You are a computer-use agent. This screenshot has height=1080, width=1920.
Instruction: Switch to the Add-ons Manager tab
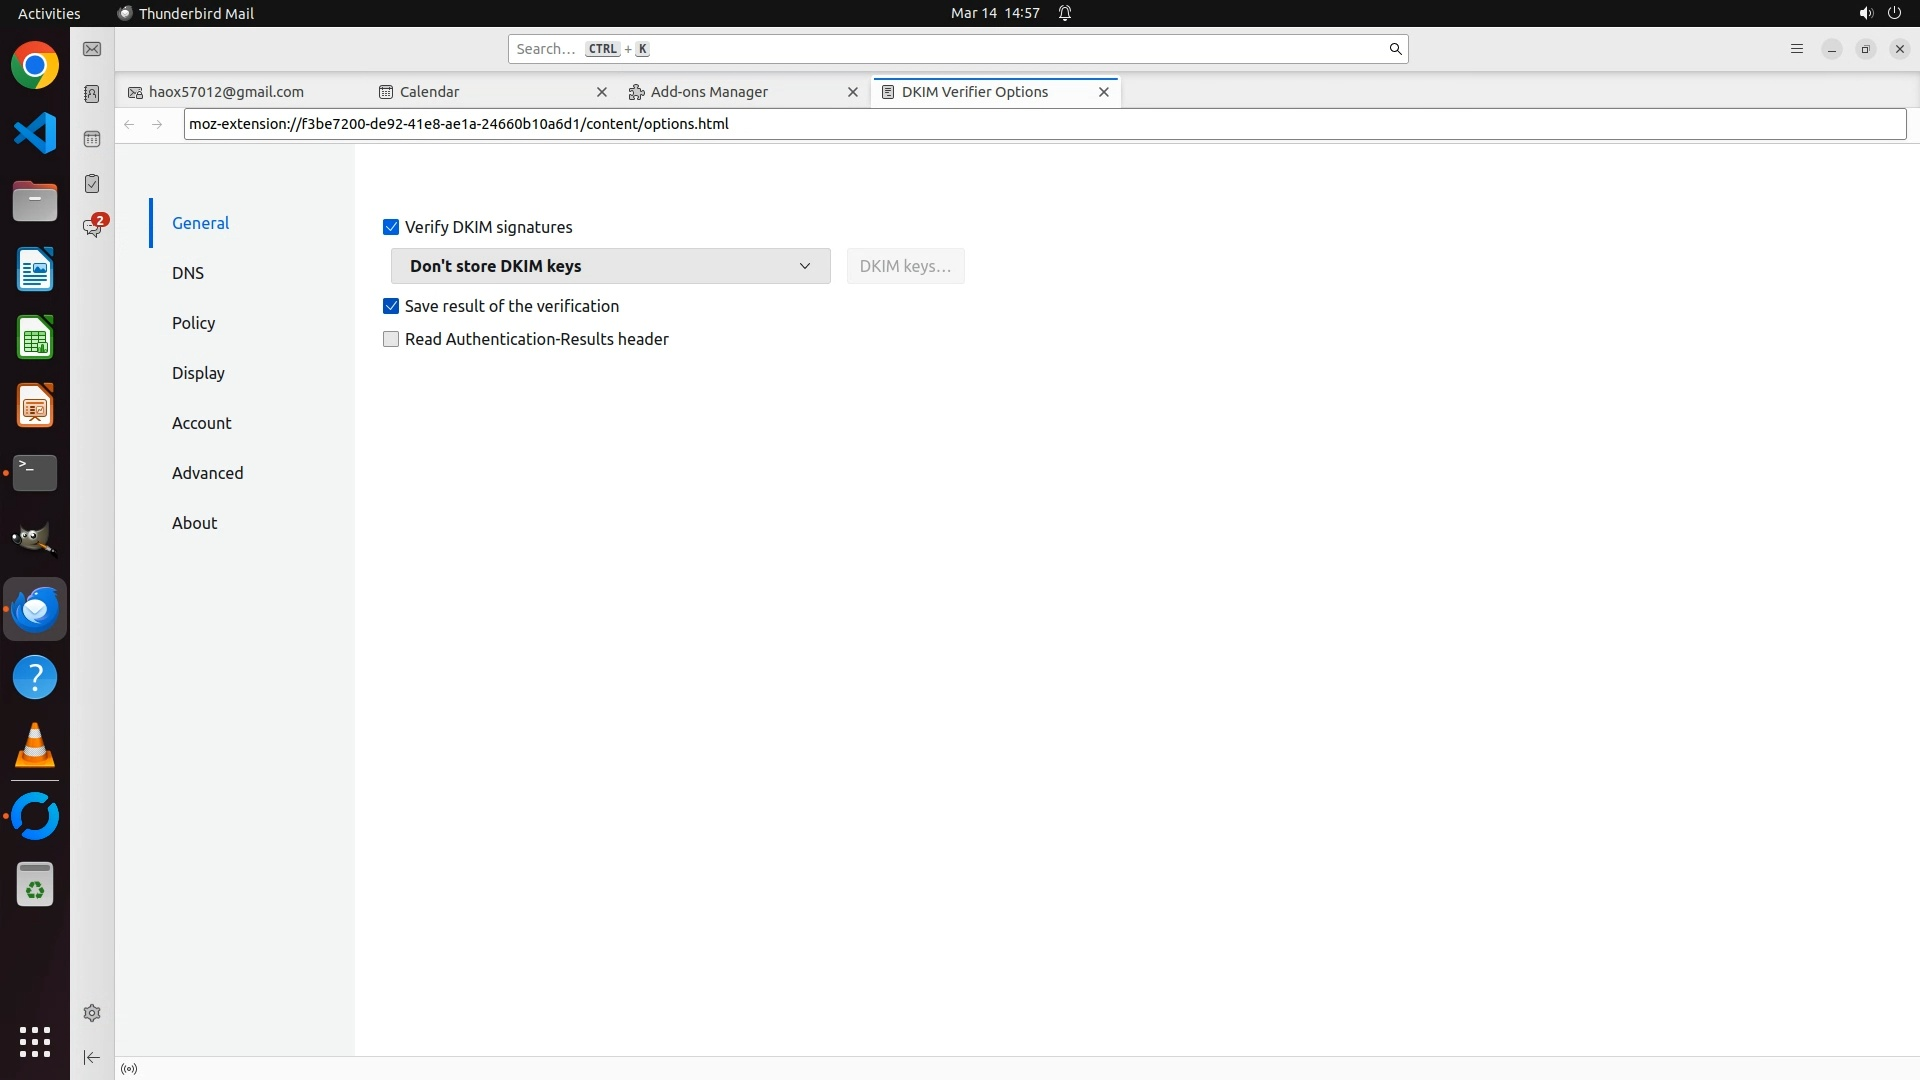click(x=708, y=92)
